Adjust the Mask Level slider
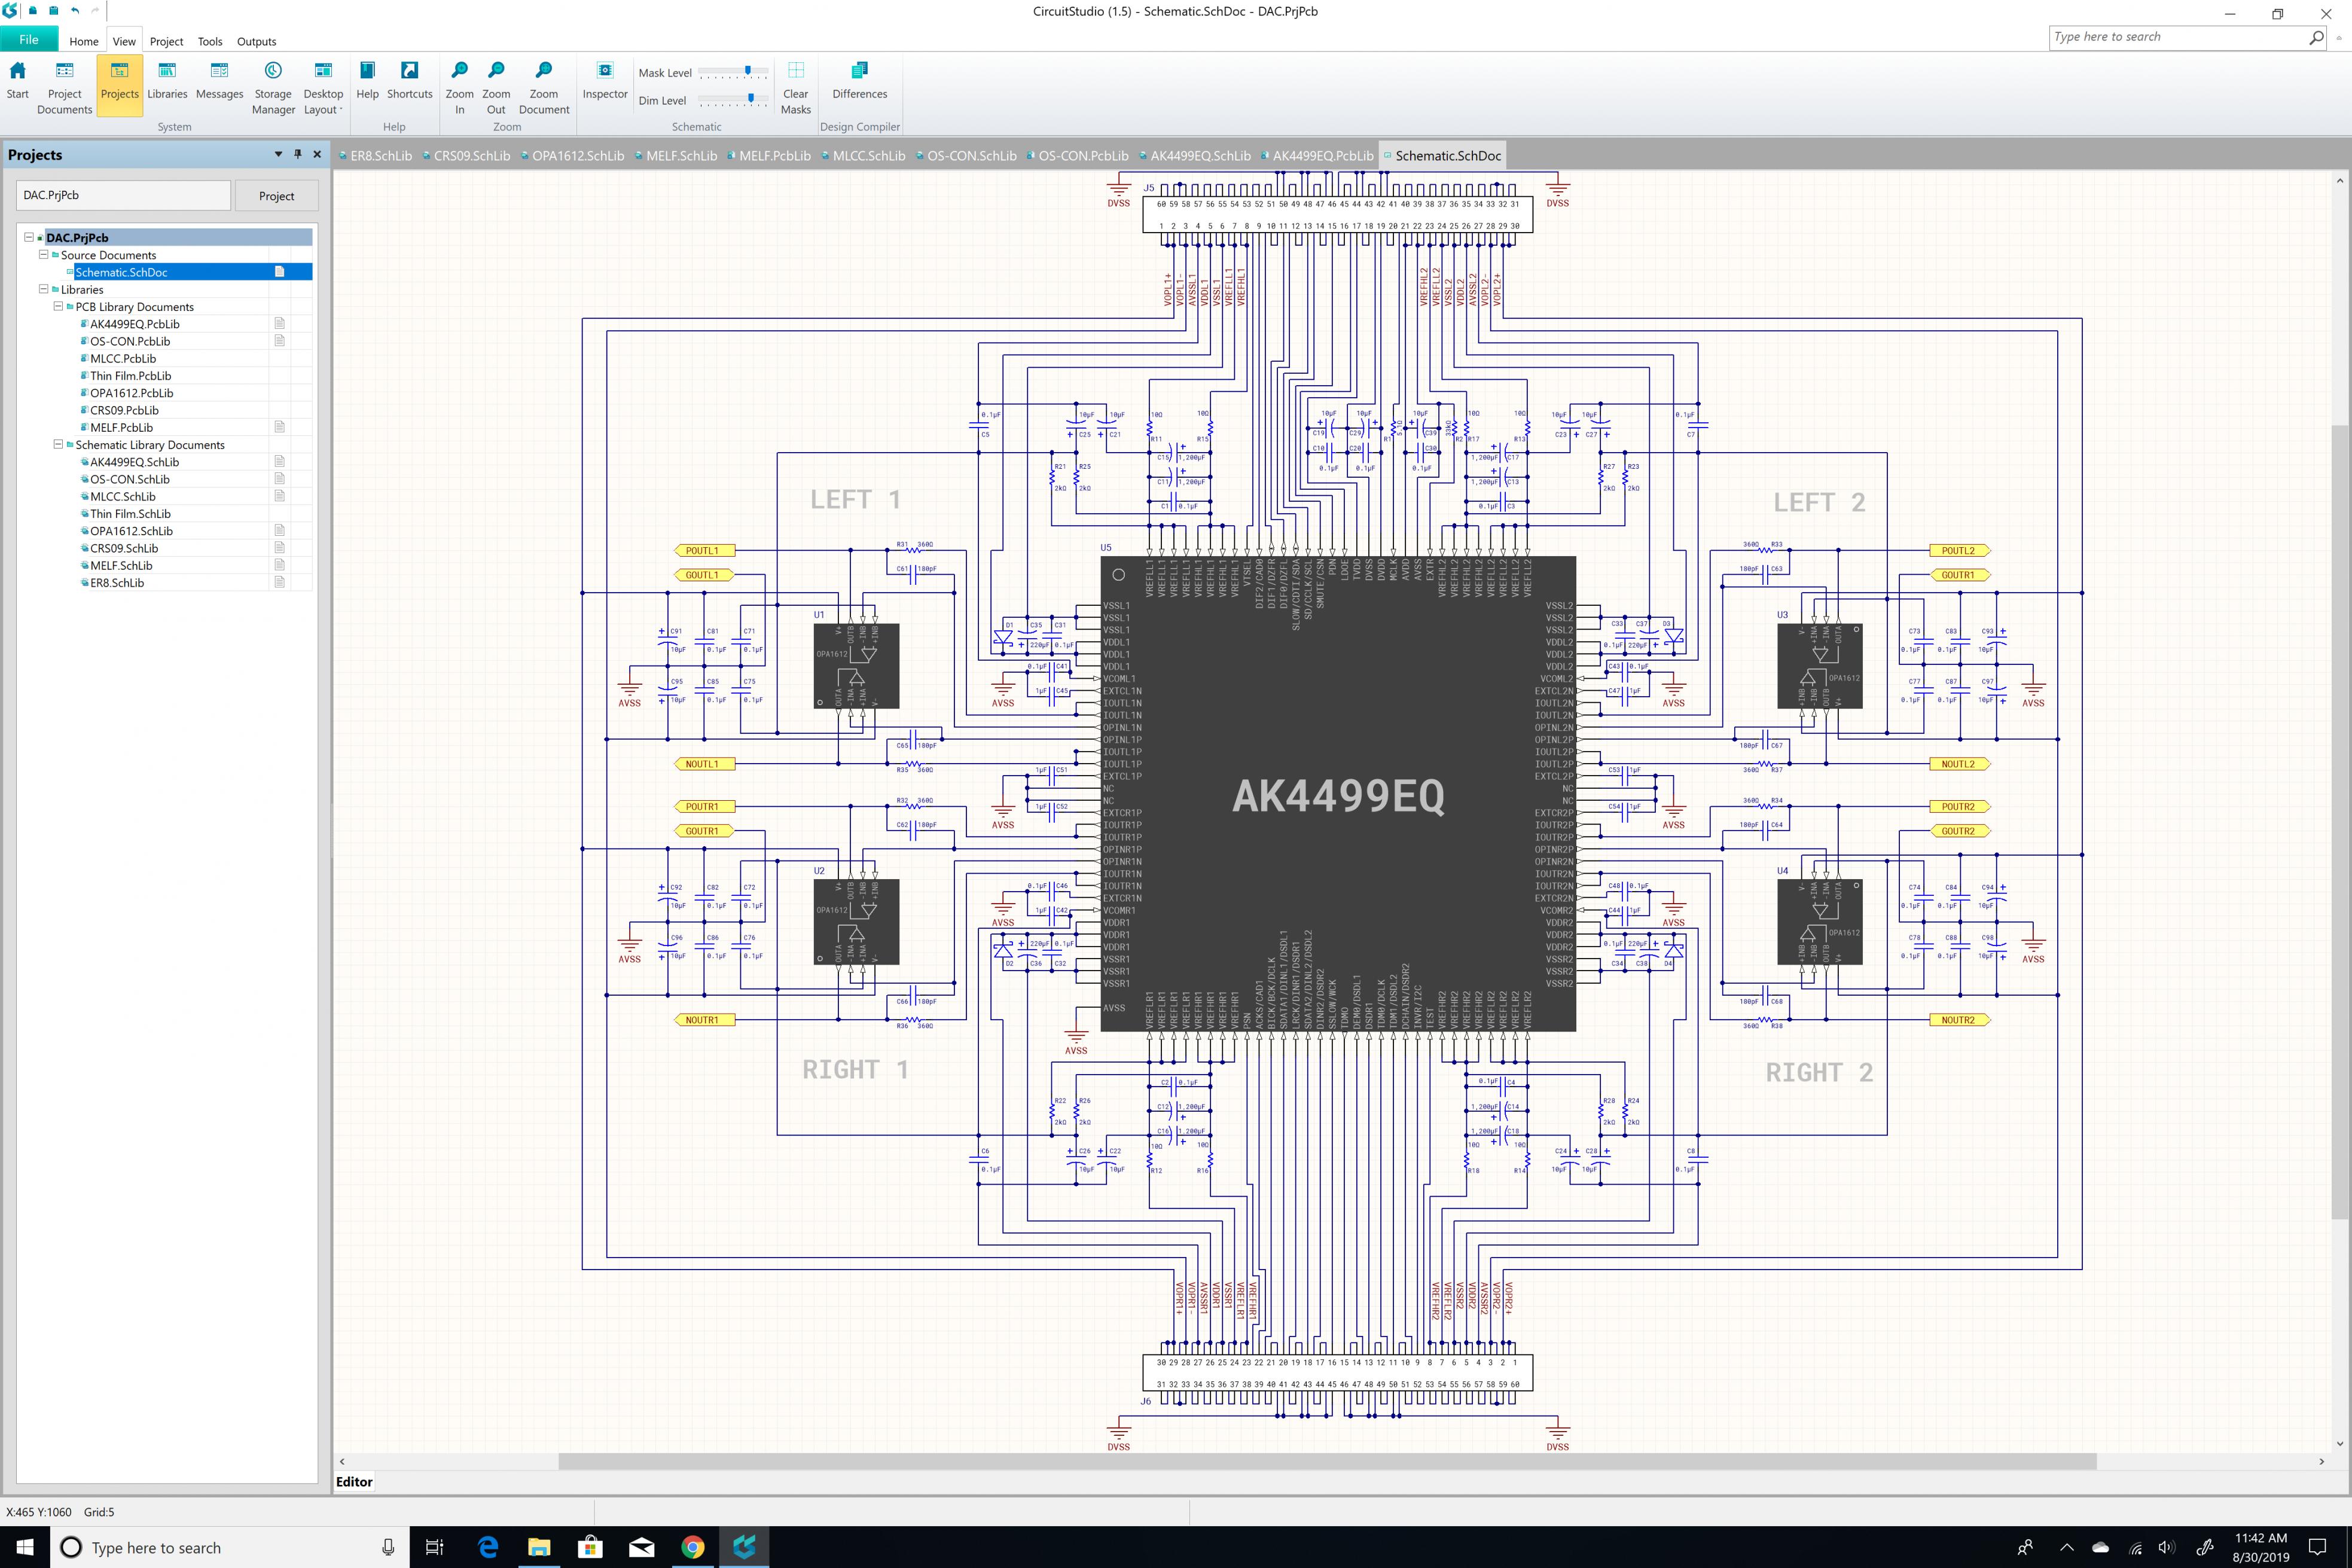The height and width of the screenshot is (1568, 2352). pos(733,73)
